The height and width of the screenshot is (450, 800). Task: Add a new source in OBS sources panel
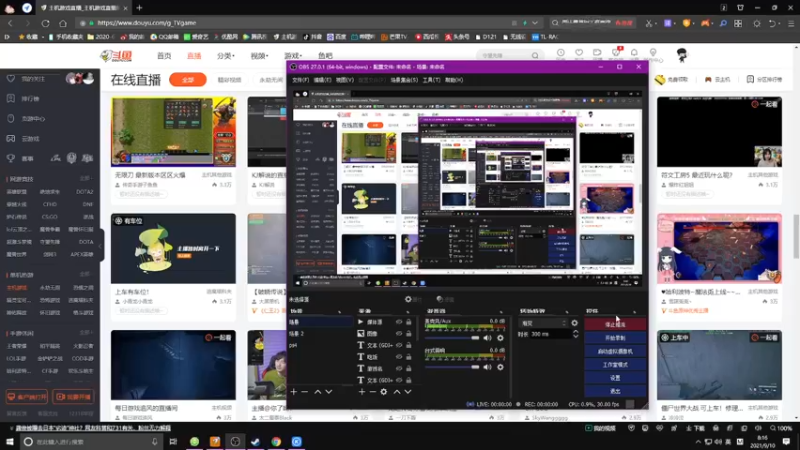(x=362, y=392)
